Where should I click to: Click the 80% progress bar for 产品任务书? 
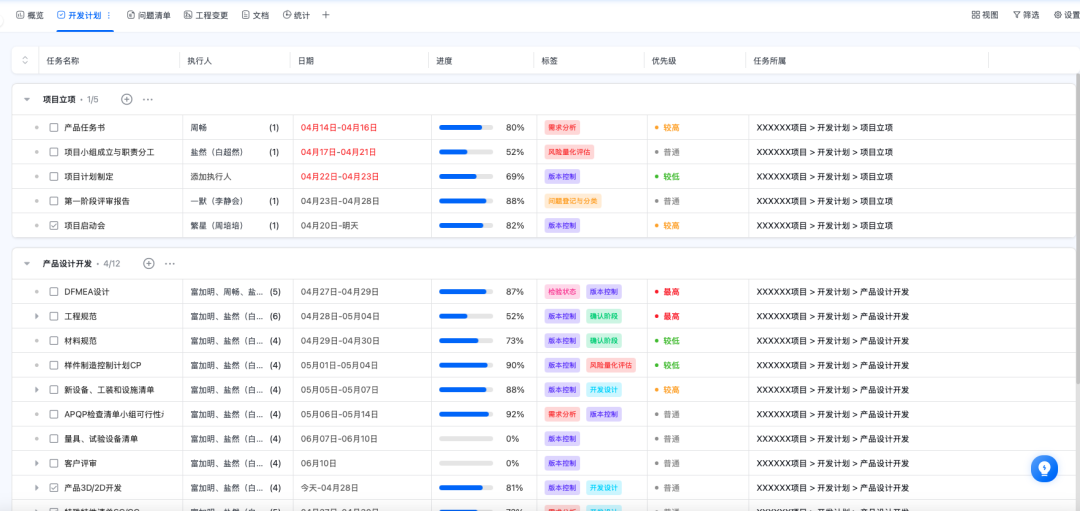click(465, 128)
